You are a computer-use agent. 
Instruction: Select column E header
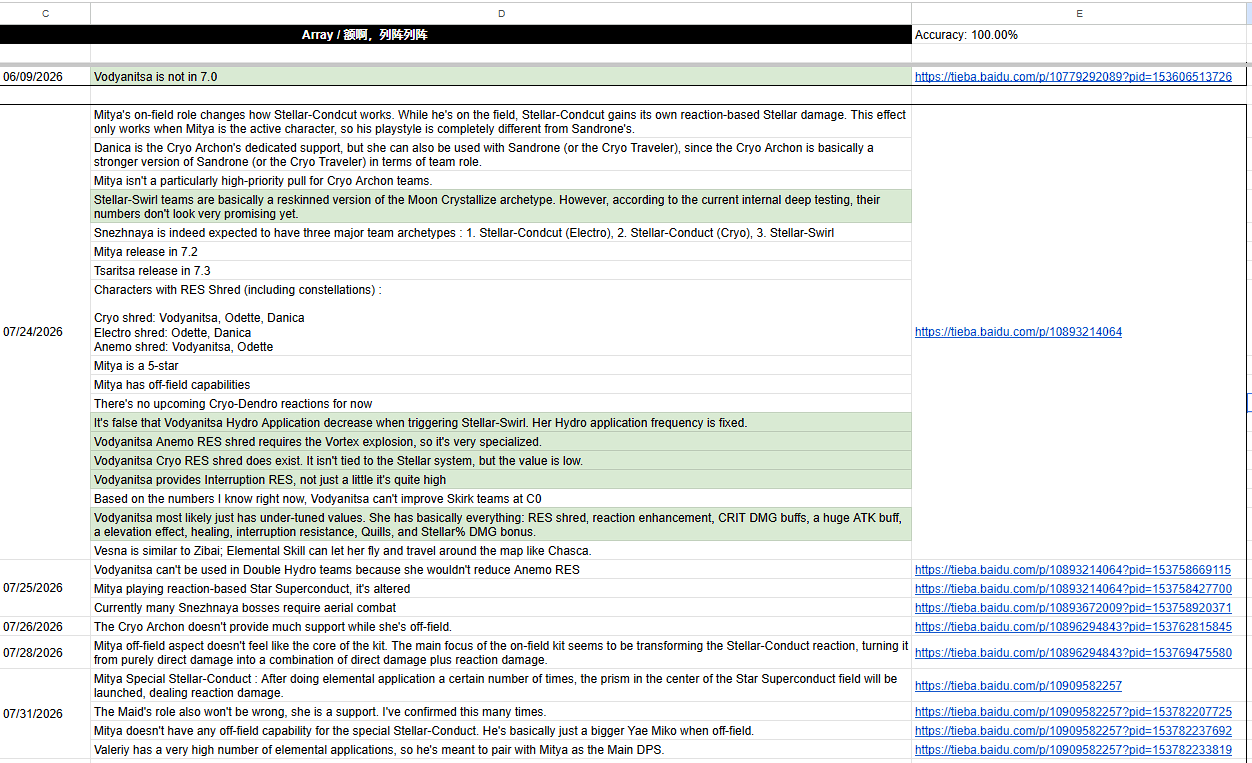(1080, 13)
